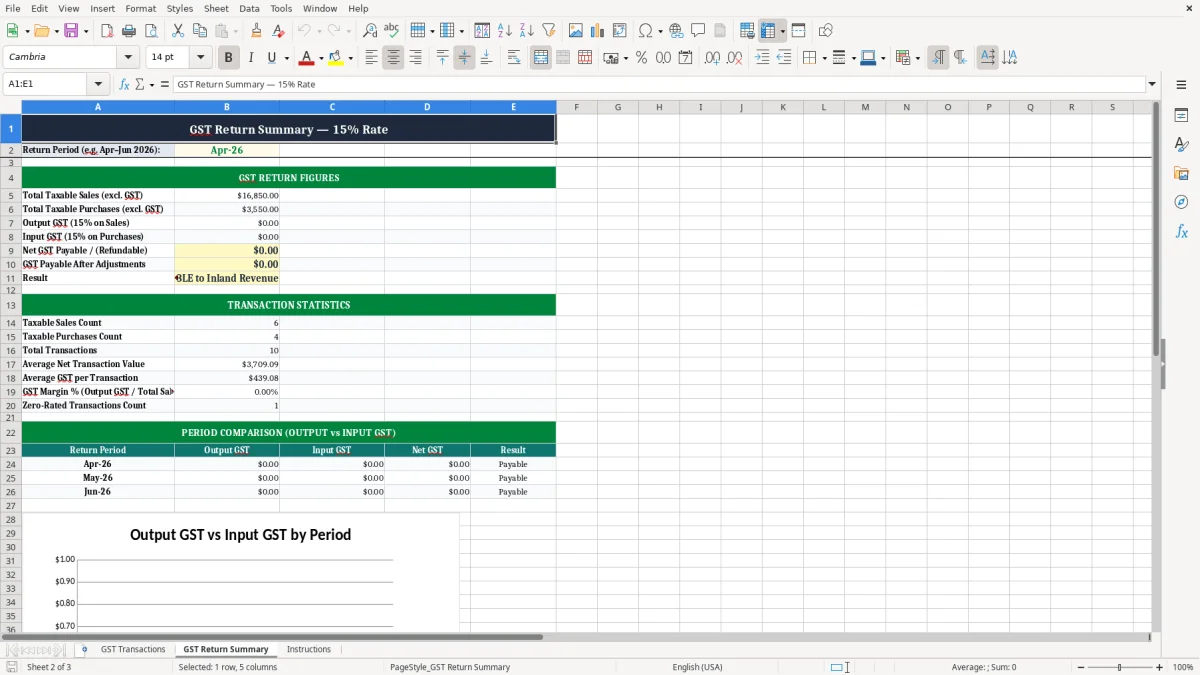1200x675 pixels.
Task: Switch to GST Transactions sheet tab
Action: point(133,649)
